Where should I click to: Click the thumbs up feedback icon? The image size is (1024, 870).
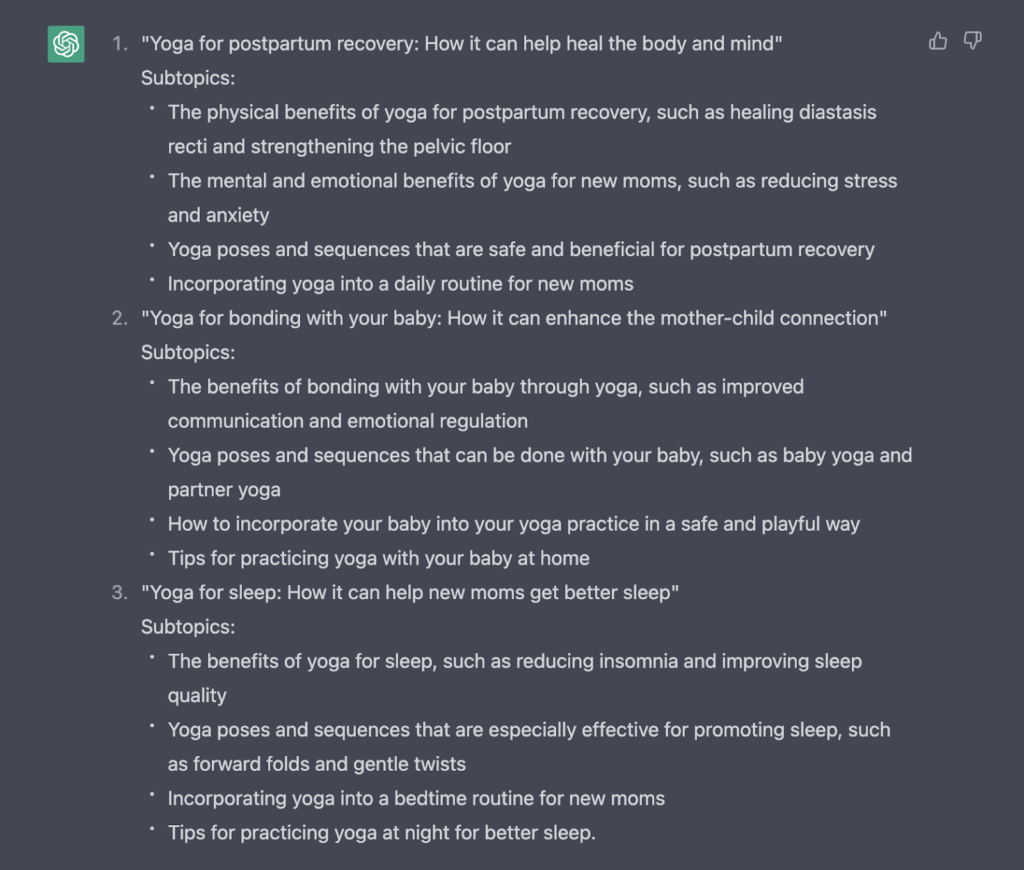pos(938,41)
